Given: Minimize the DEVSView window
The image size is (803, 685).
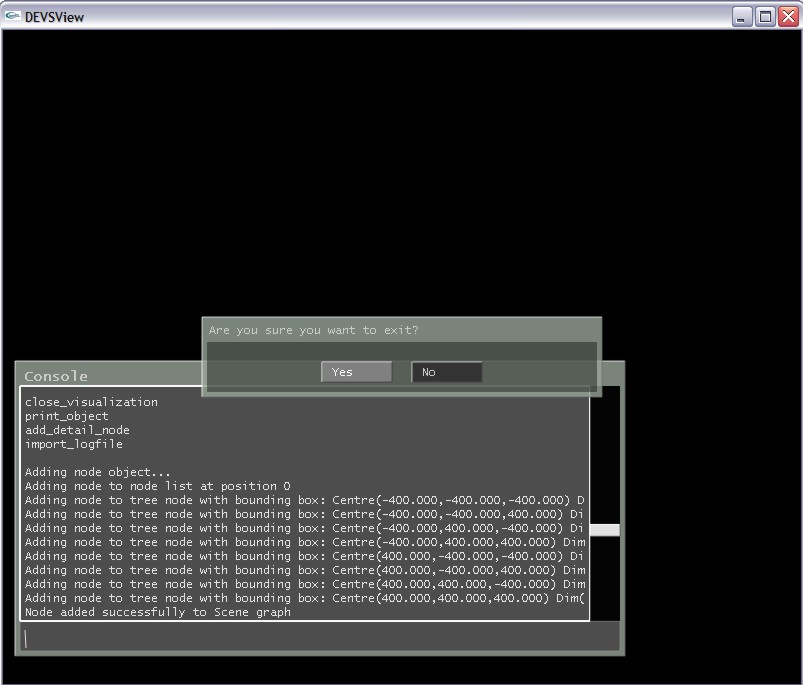Looking at the screenshot, I should pyautogui.click(x=741, y=17).
